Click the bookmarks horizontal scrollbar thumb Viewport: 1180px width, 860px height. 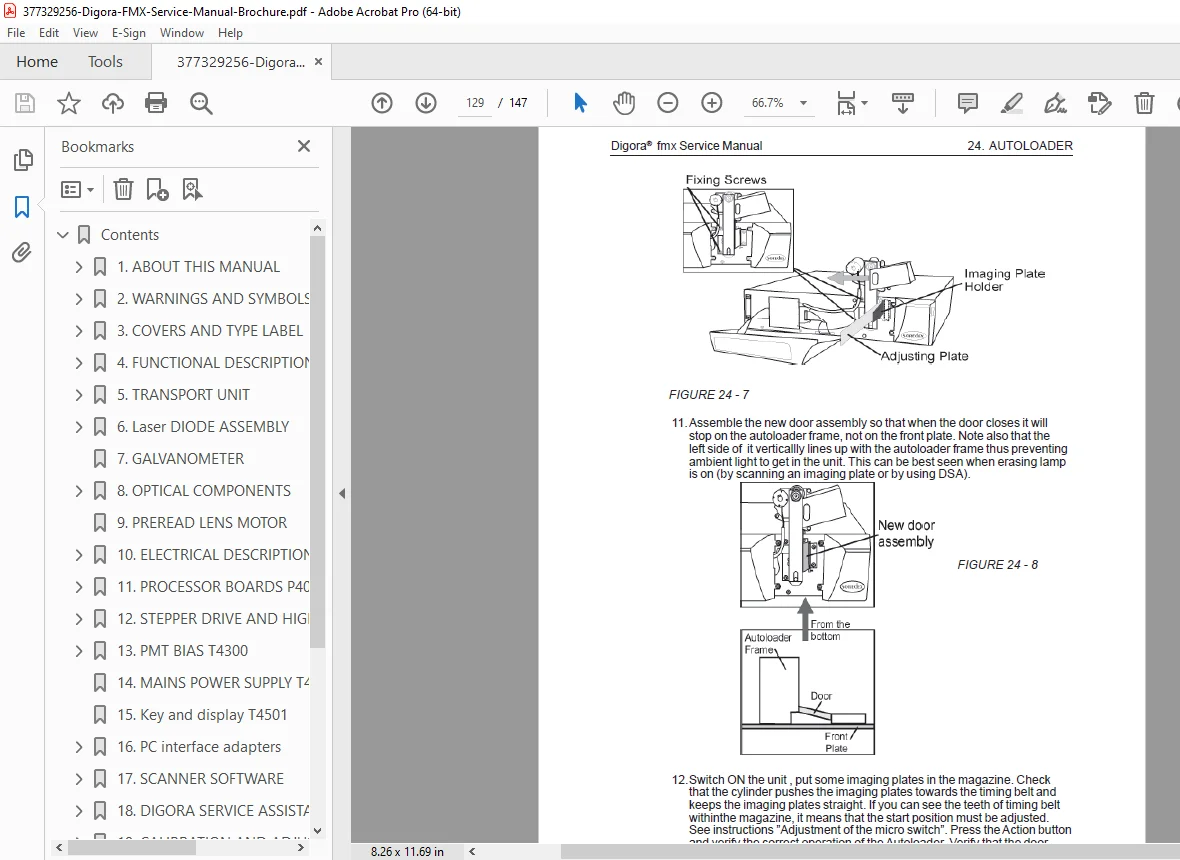pos(132,848)
